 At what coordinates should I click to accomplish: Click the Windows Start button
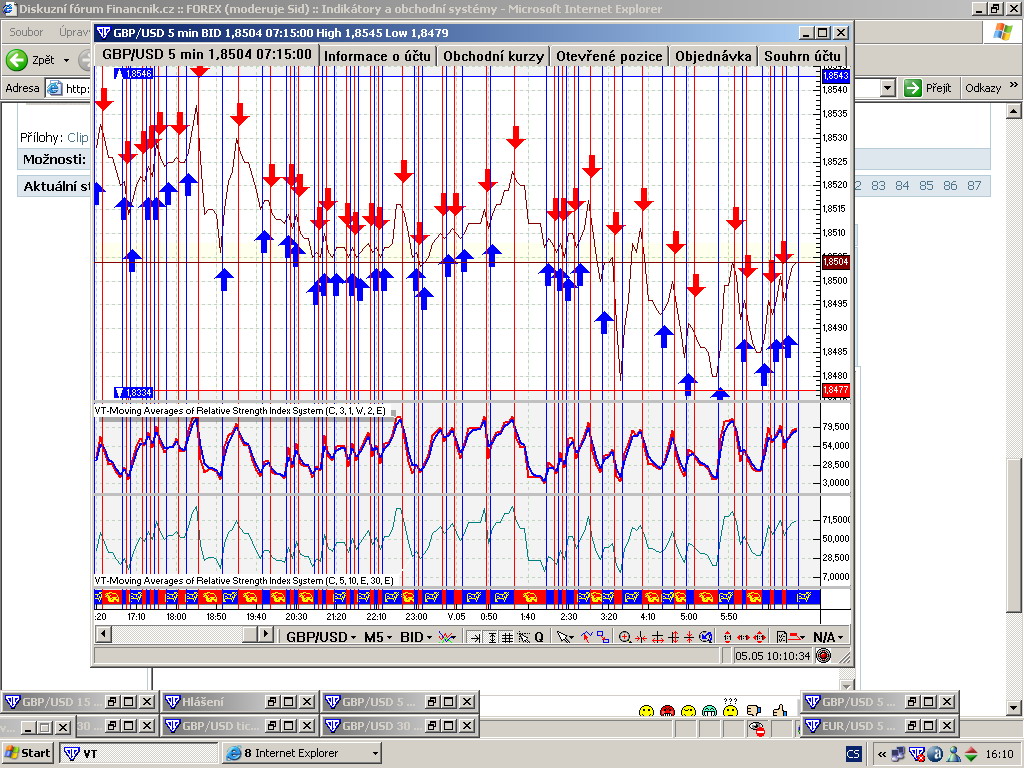click(28, 753)
